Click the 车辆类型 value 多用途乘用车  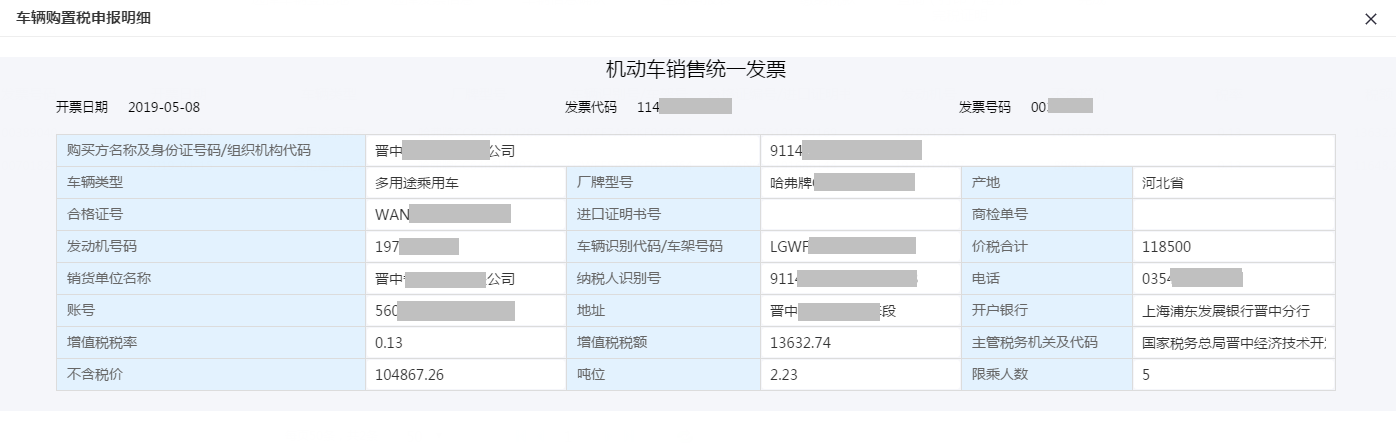pyautogui.click(x=417, y=183)
